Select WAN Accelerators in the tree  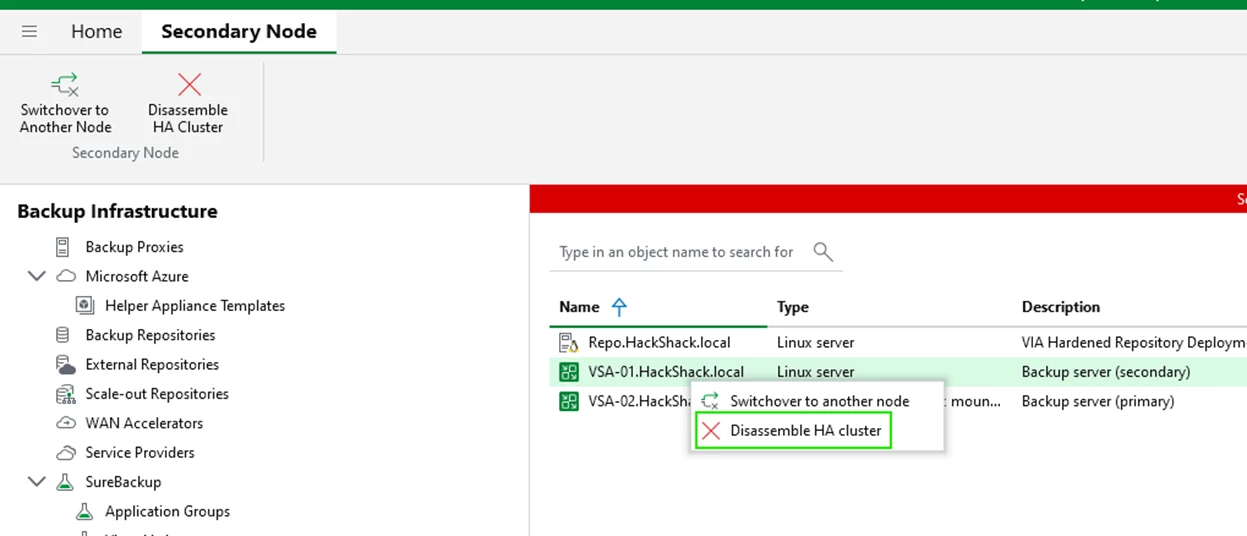click(x=144, y=423)
